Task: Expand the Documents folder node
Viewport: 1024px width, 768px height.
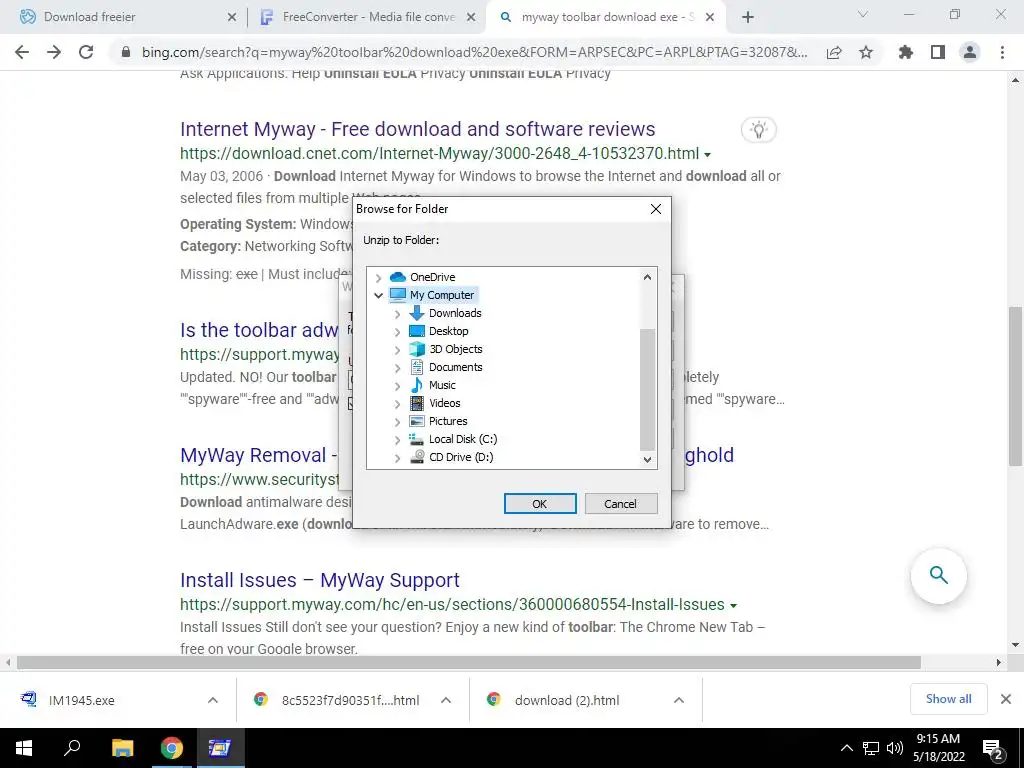Action: pos(397,368)
